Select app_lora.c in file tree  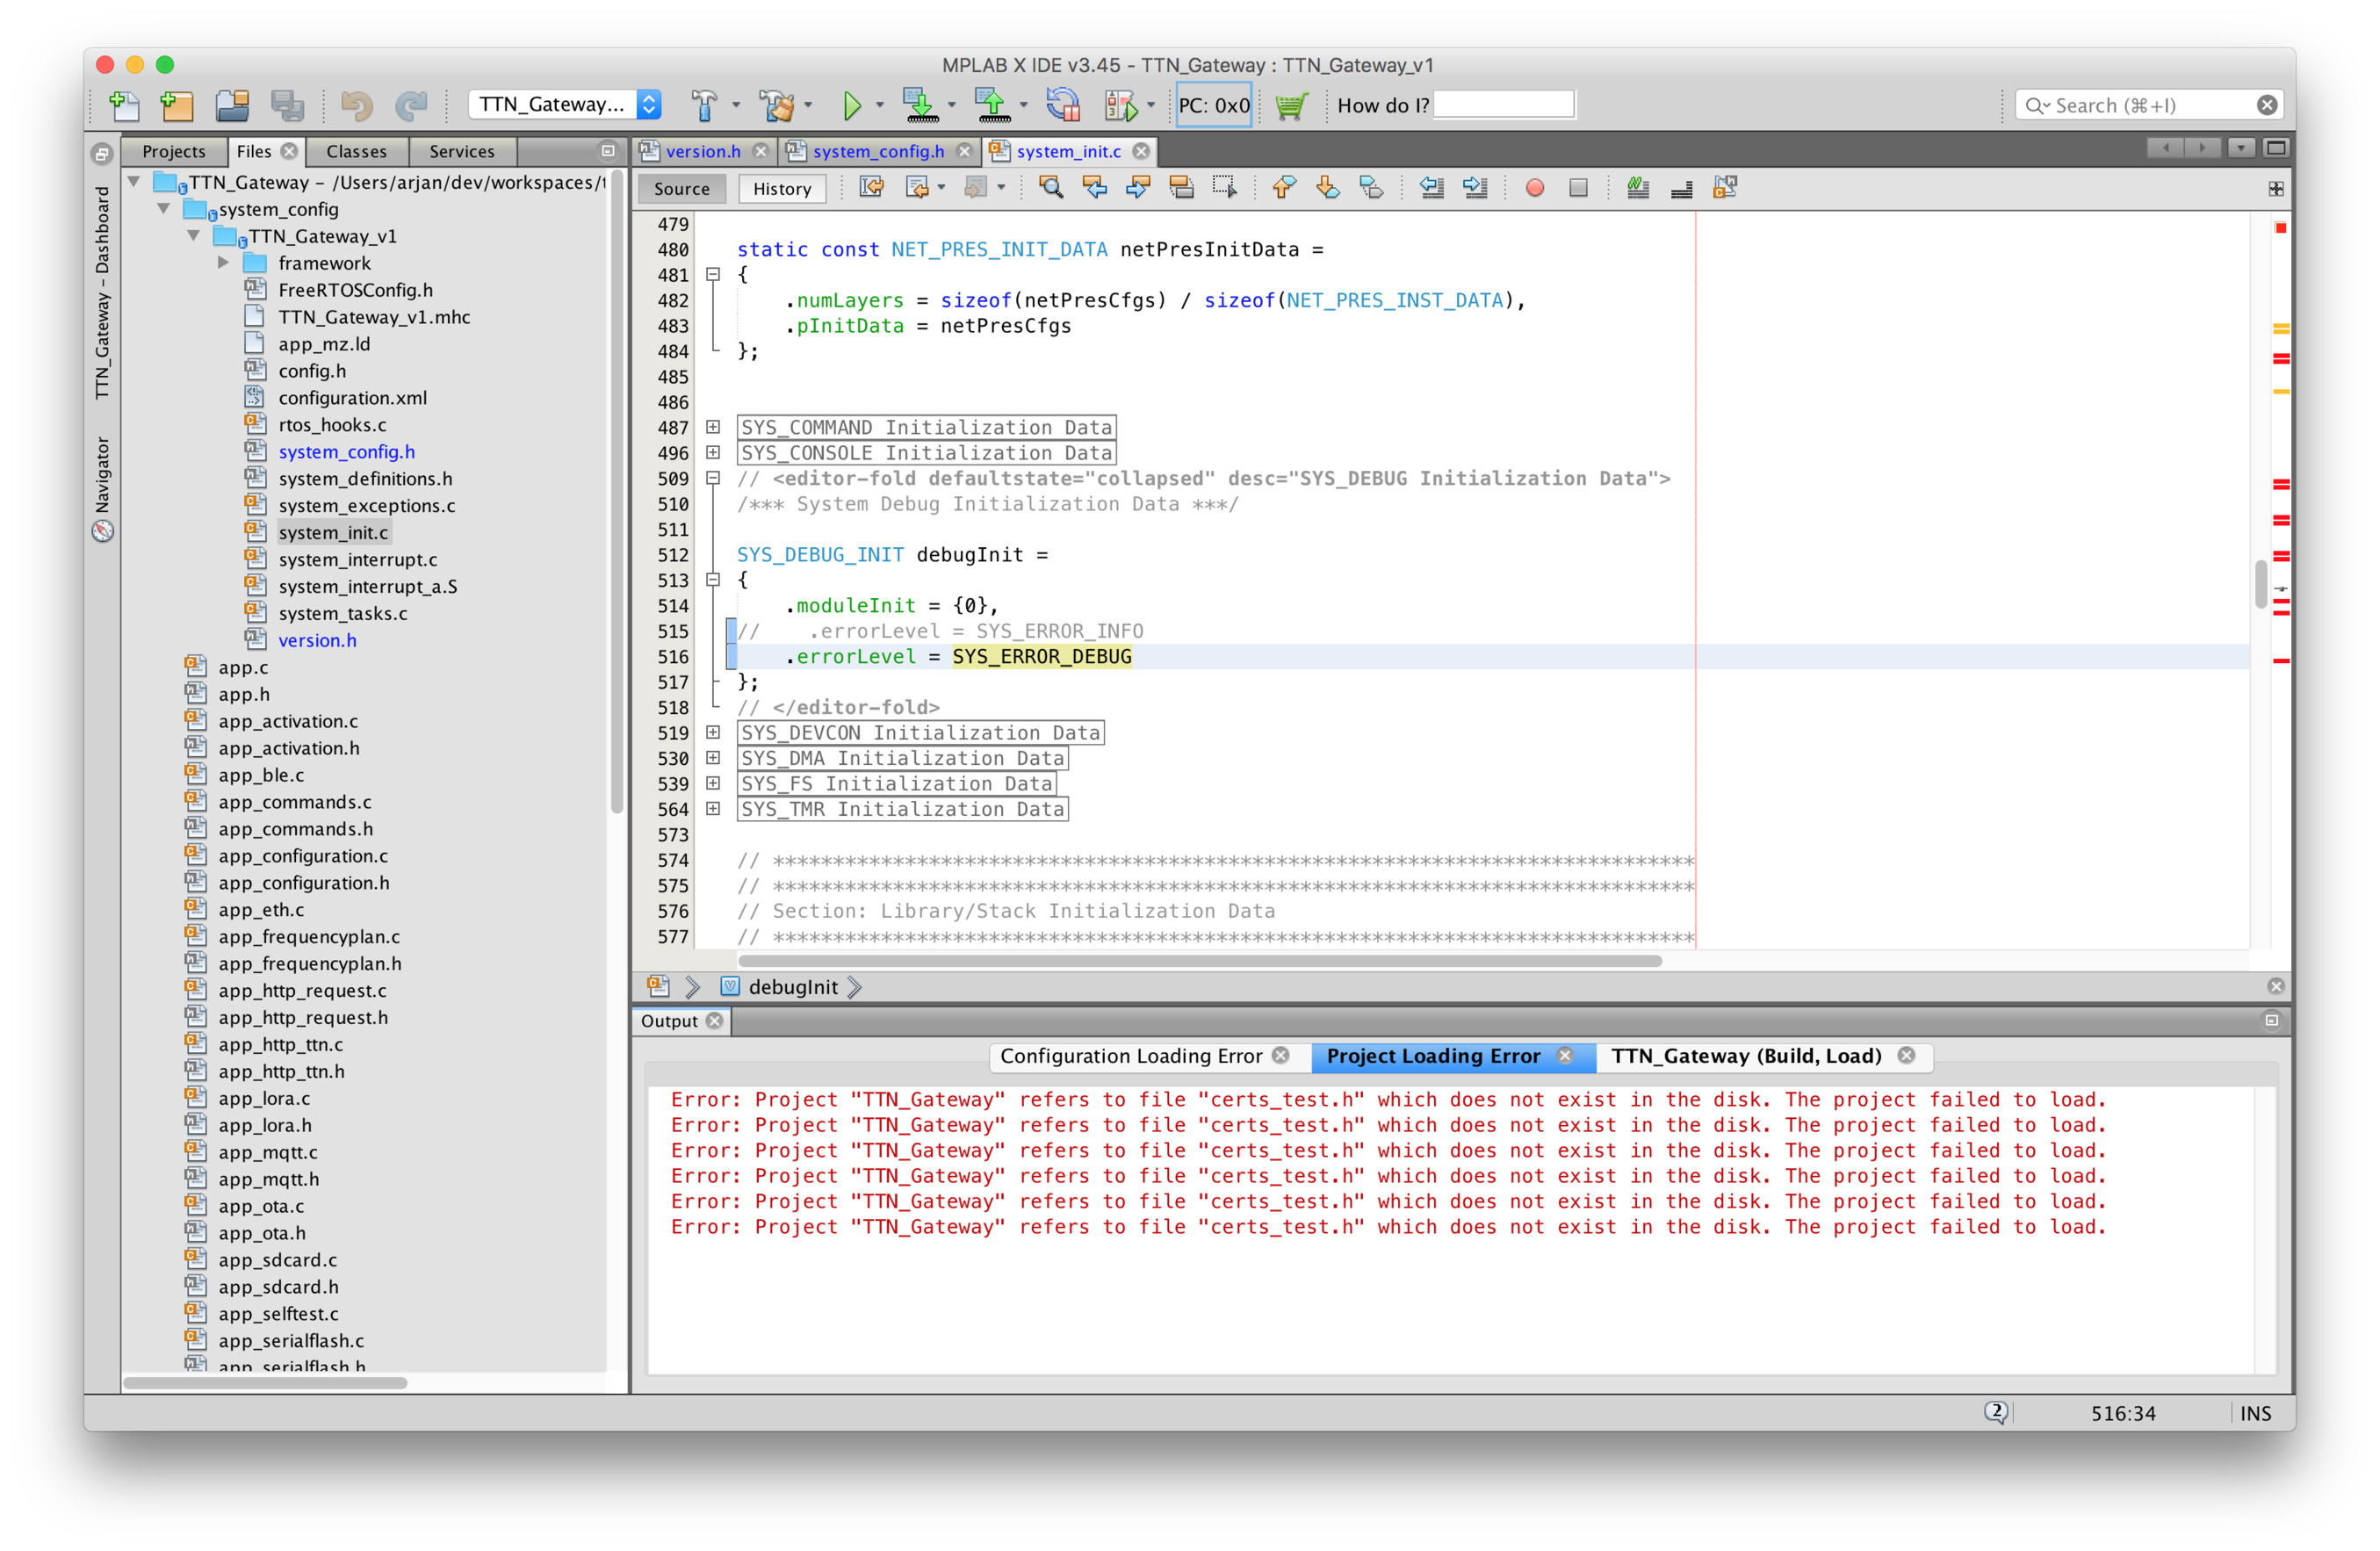(264, 1098)
